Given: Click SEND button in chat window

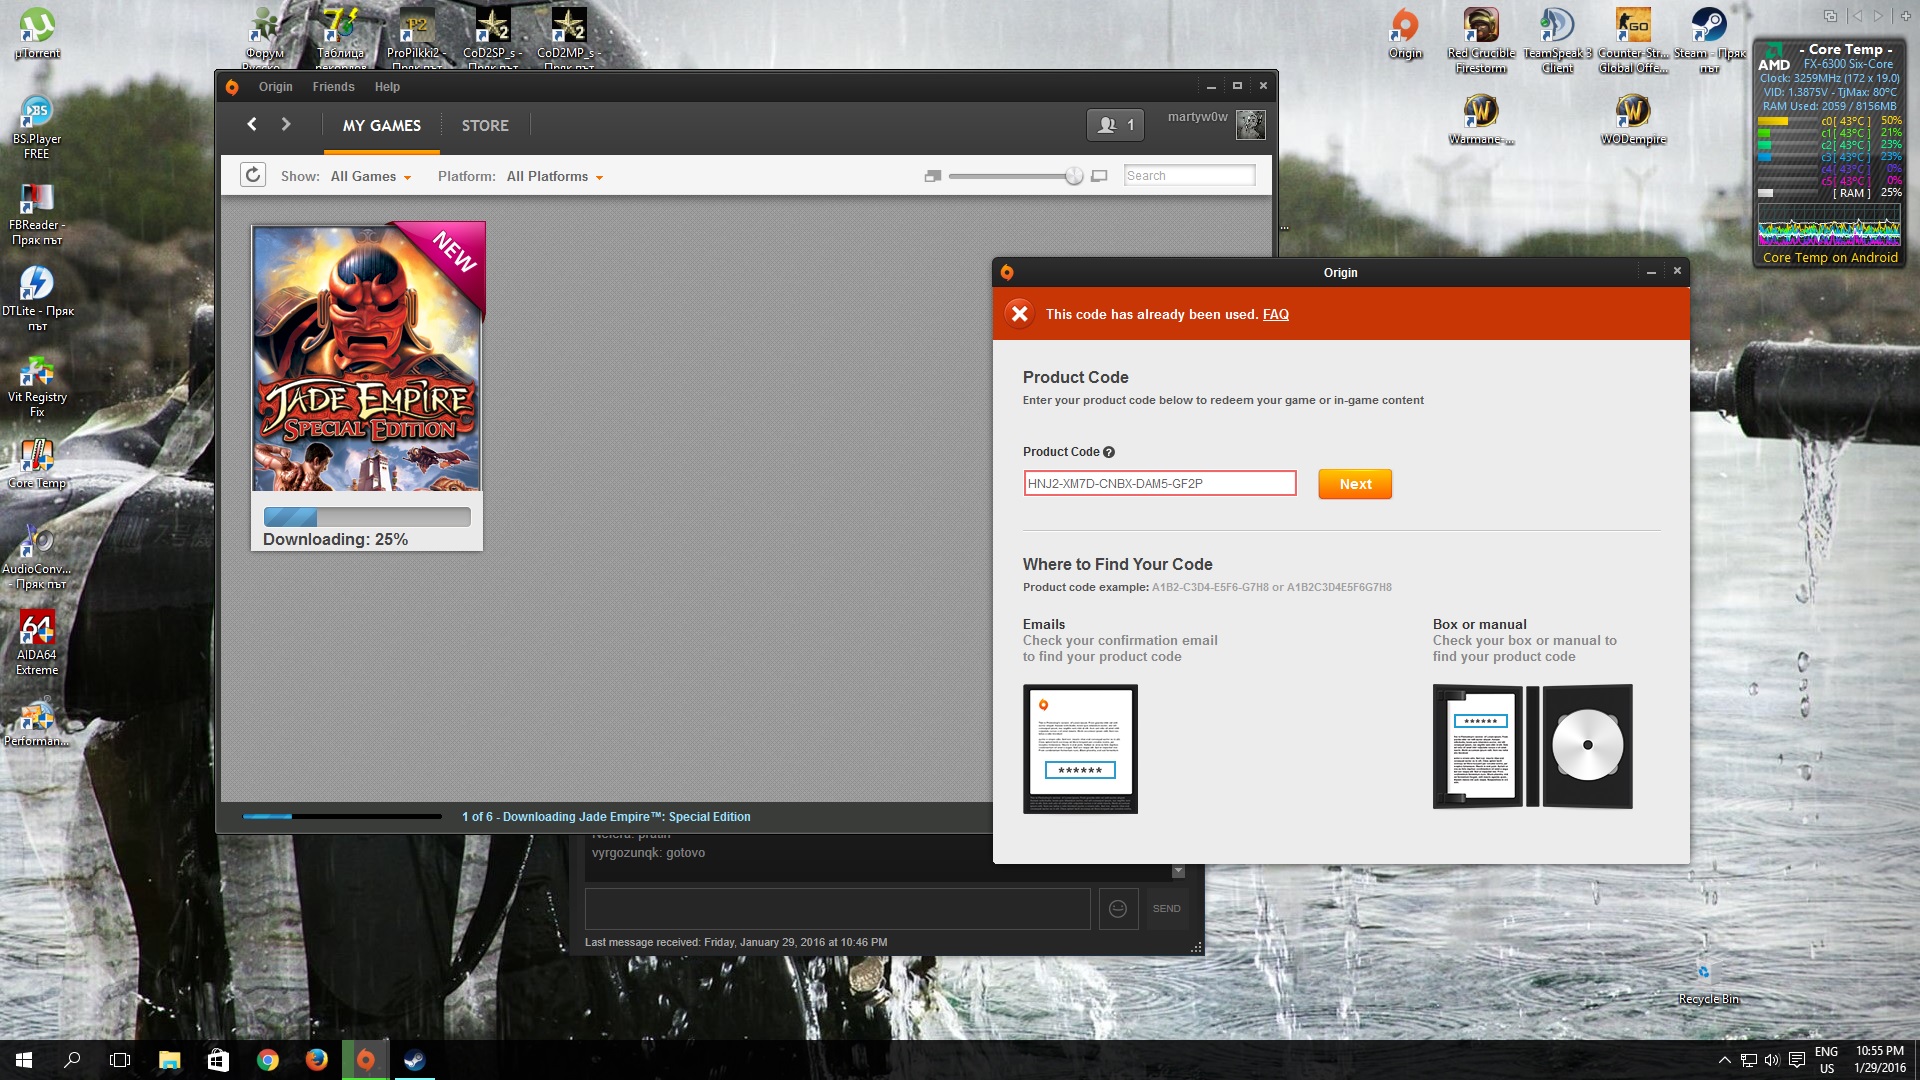Looking at the screenshot, I should click(x=1166, y=909).
